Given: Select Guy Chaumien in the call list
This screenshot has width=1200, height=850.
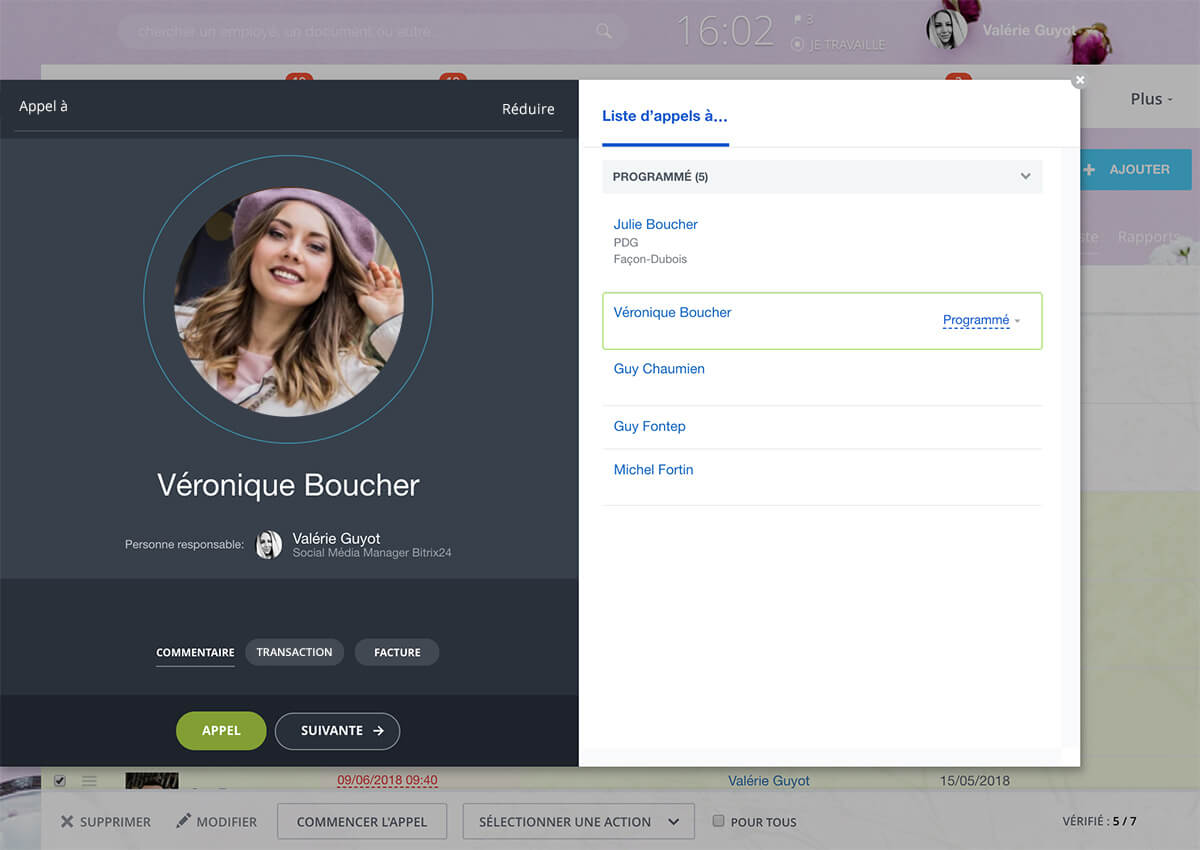Looking at the screenshot, I should [659, 369].
